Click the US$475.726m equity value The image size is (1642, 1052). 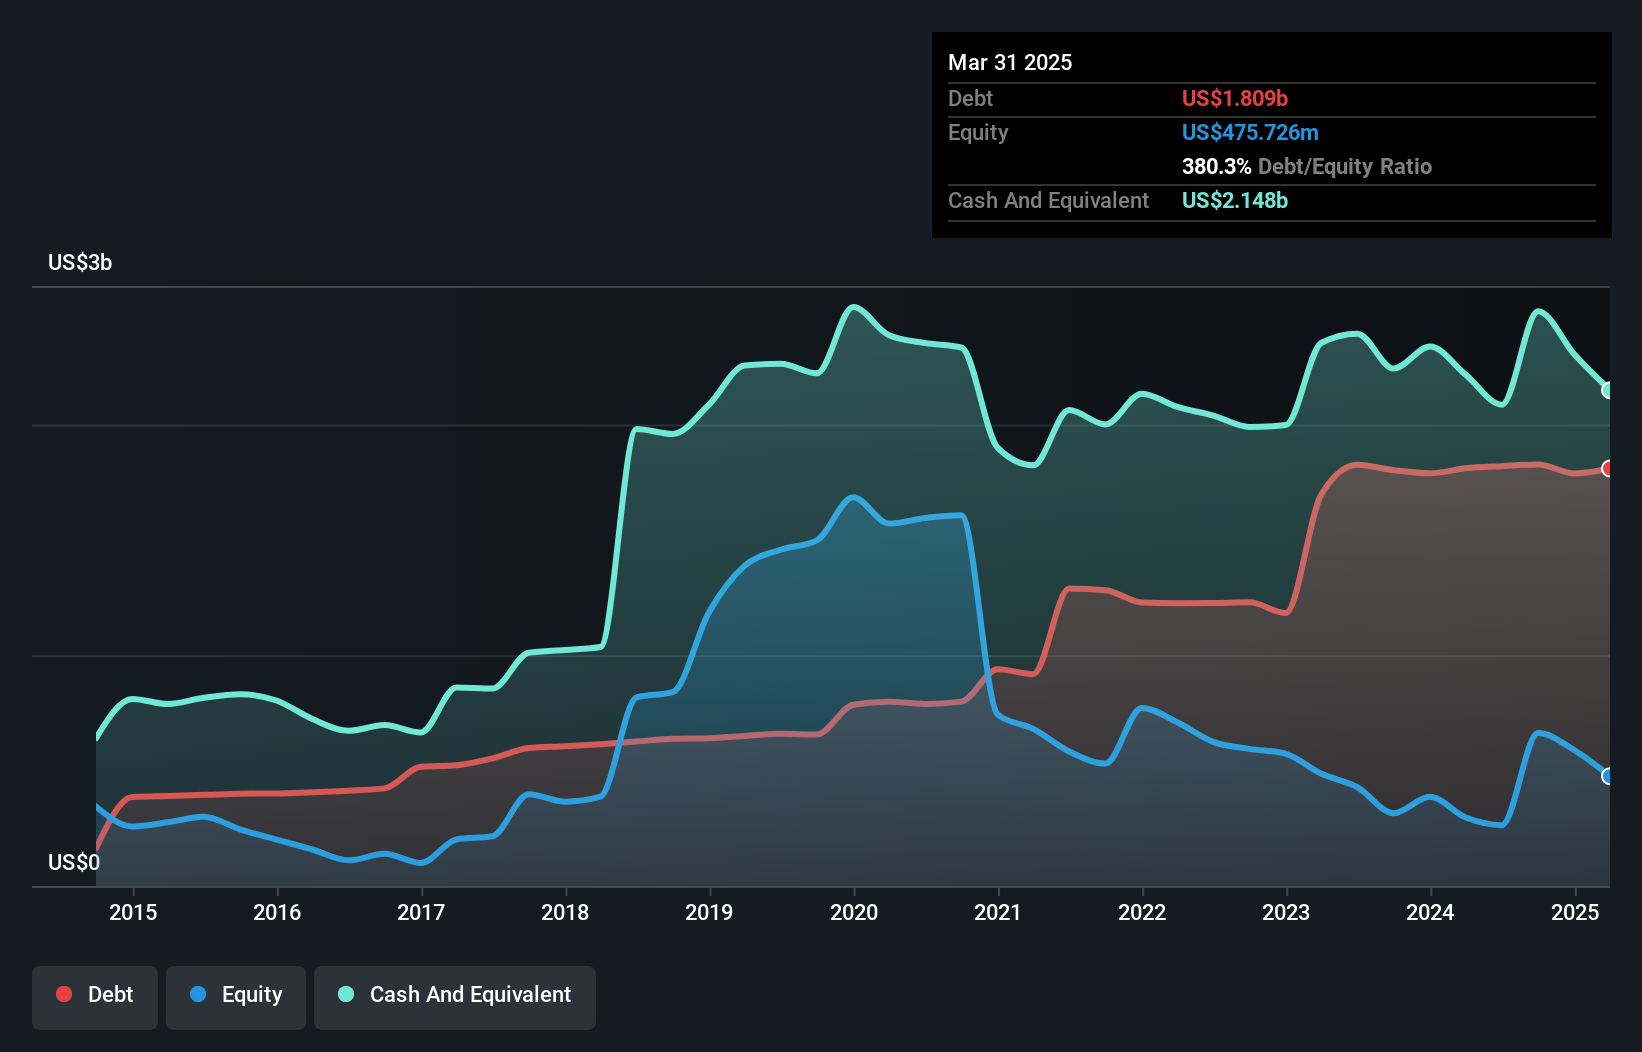1250,132
